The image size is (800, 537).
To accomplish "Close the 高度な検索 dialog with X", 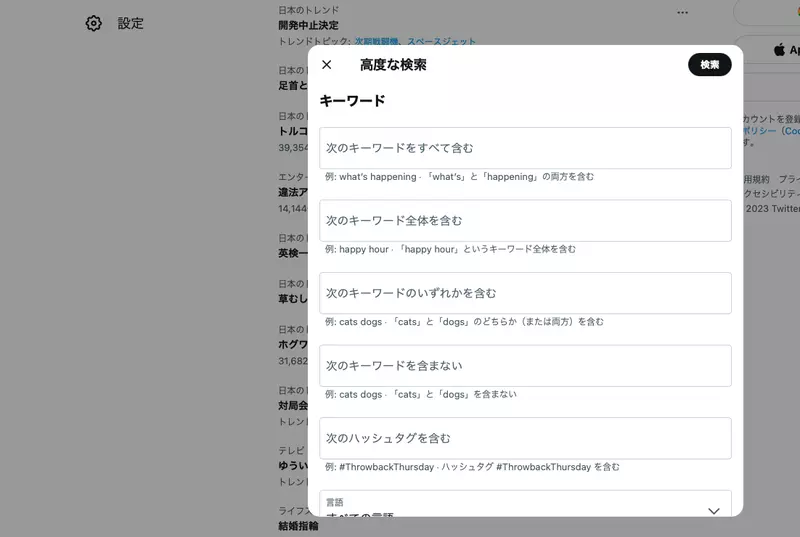I will point(327,65).
